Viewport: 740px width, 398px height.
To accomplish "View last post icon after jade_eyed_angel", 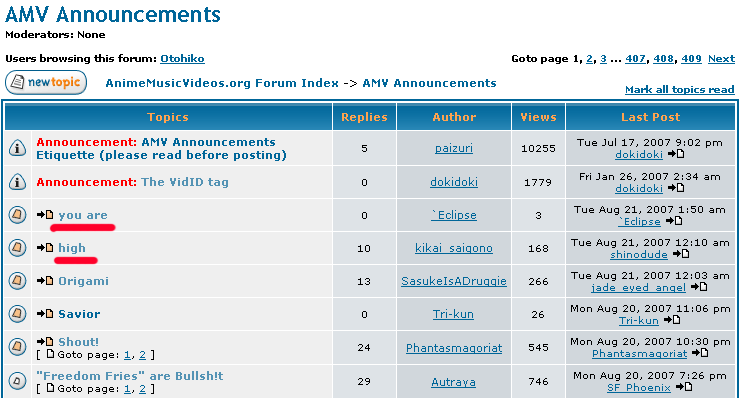I will (699, 287).
